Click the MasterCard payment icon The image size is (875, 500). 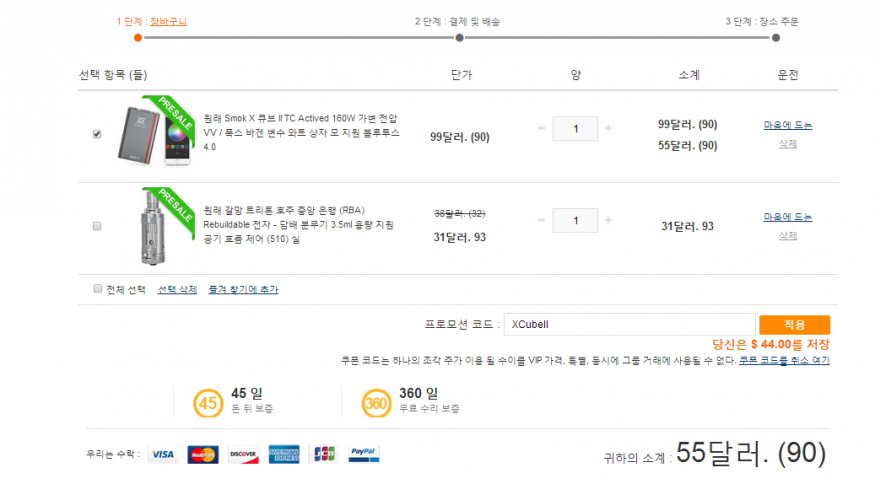(x=203, y=454)
